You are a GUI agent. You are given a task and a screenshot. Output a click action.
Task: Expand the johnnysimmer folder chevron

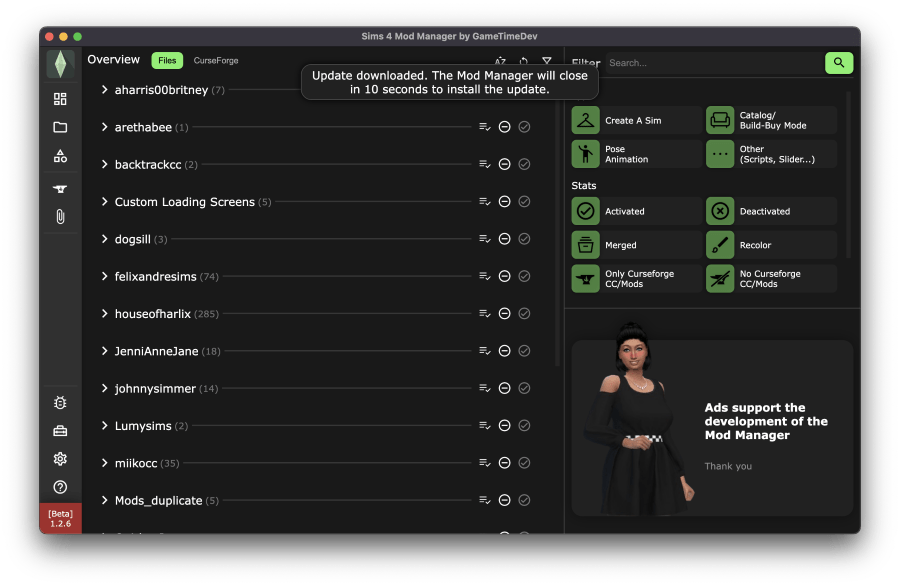pos(104,388)
